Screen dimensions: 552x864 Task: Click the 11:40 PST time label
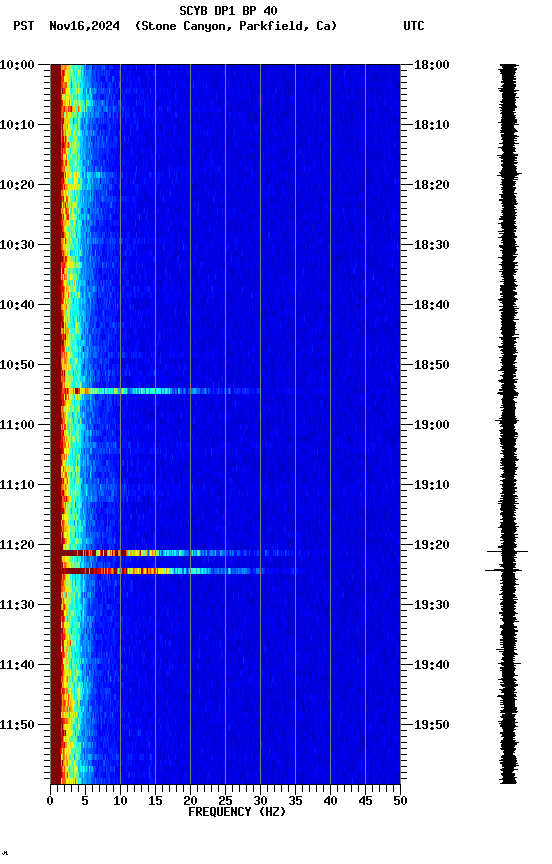click(x=17, y=666)
